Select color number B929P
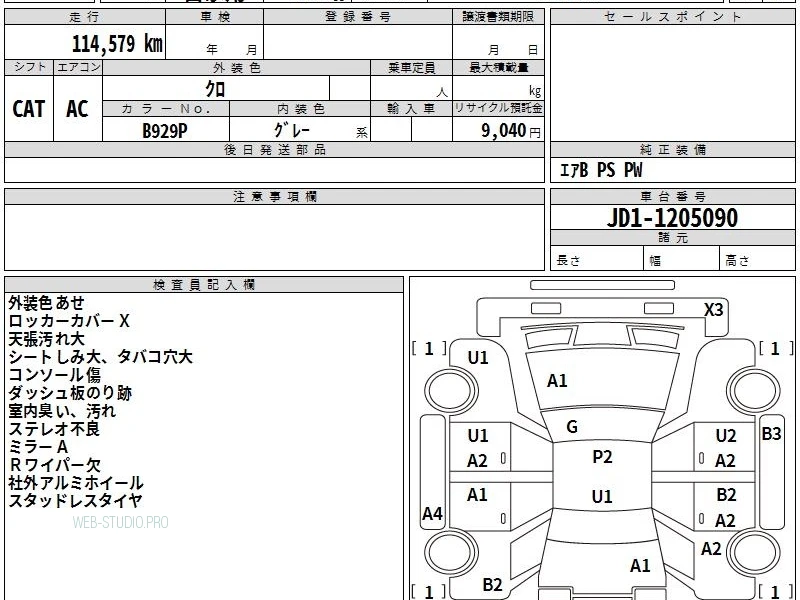The height and width of the screenshot is (600, 800). click(164, 131)
